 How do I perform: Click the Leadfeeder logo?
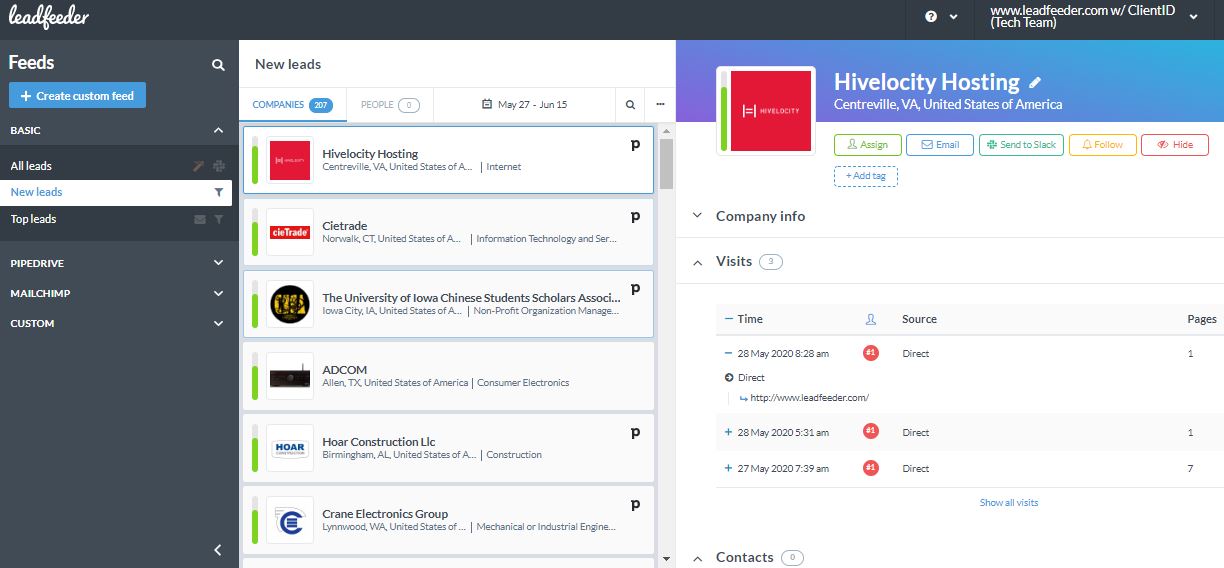(x=49, y=17)
